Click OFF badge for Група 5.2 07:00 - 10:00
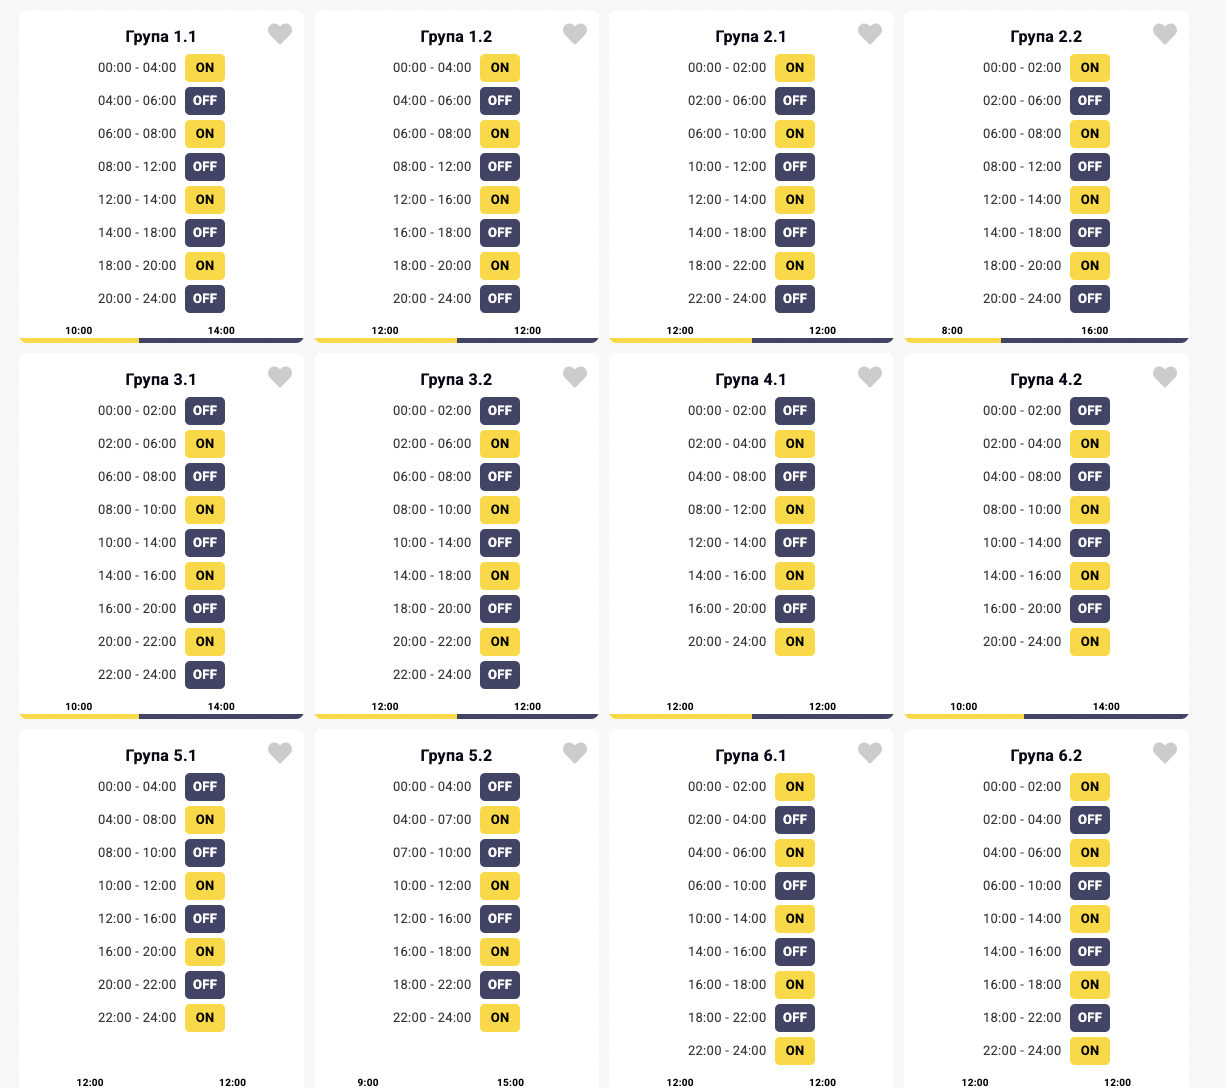The width and height of the screenshot is (1226, 1088). tap(500, 853)
